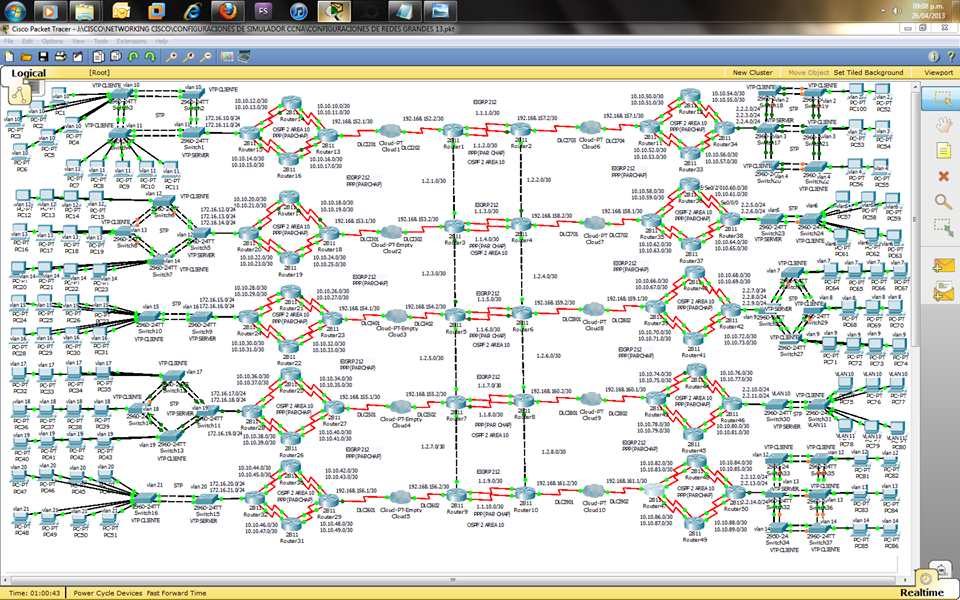Click the Save toolbar icon

click(x=45, y=57)
